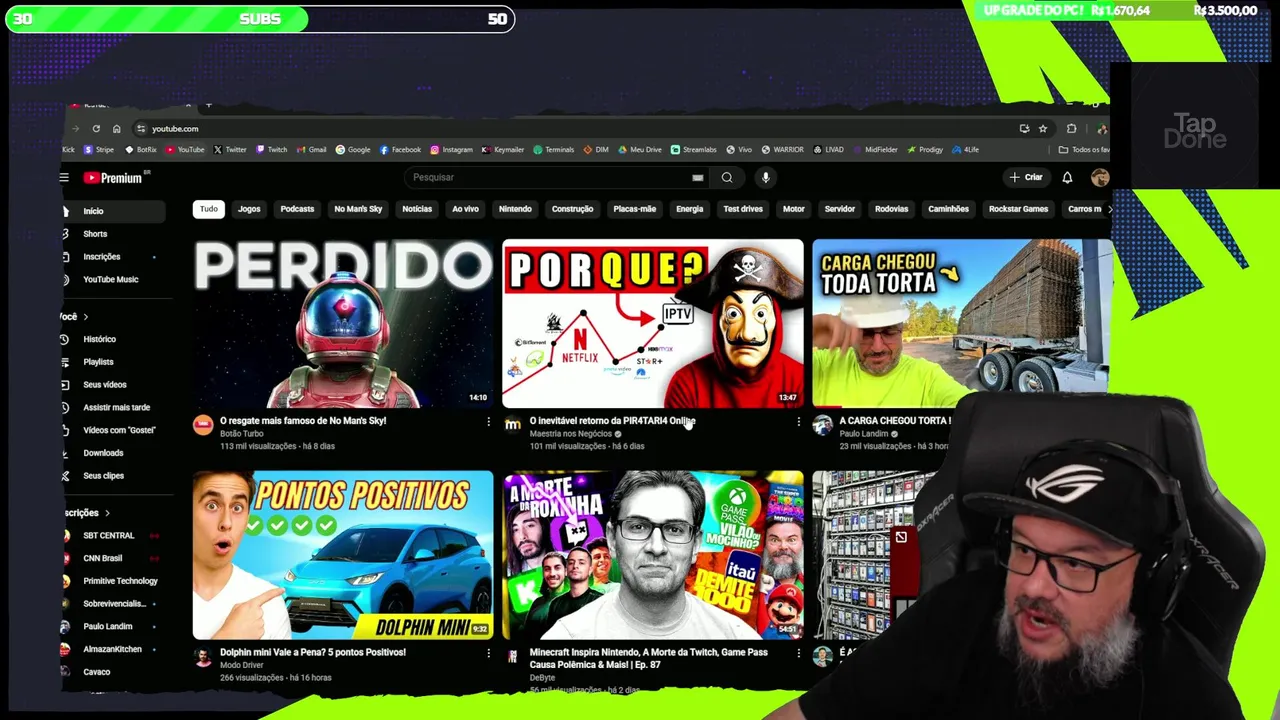Open the browser extensions puzzle icon
1280x720 pixels.
(x=1071, y=129)
